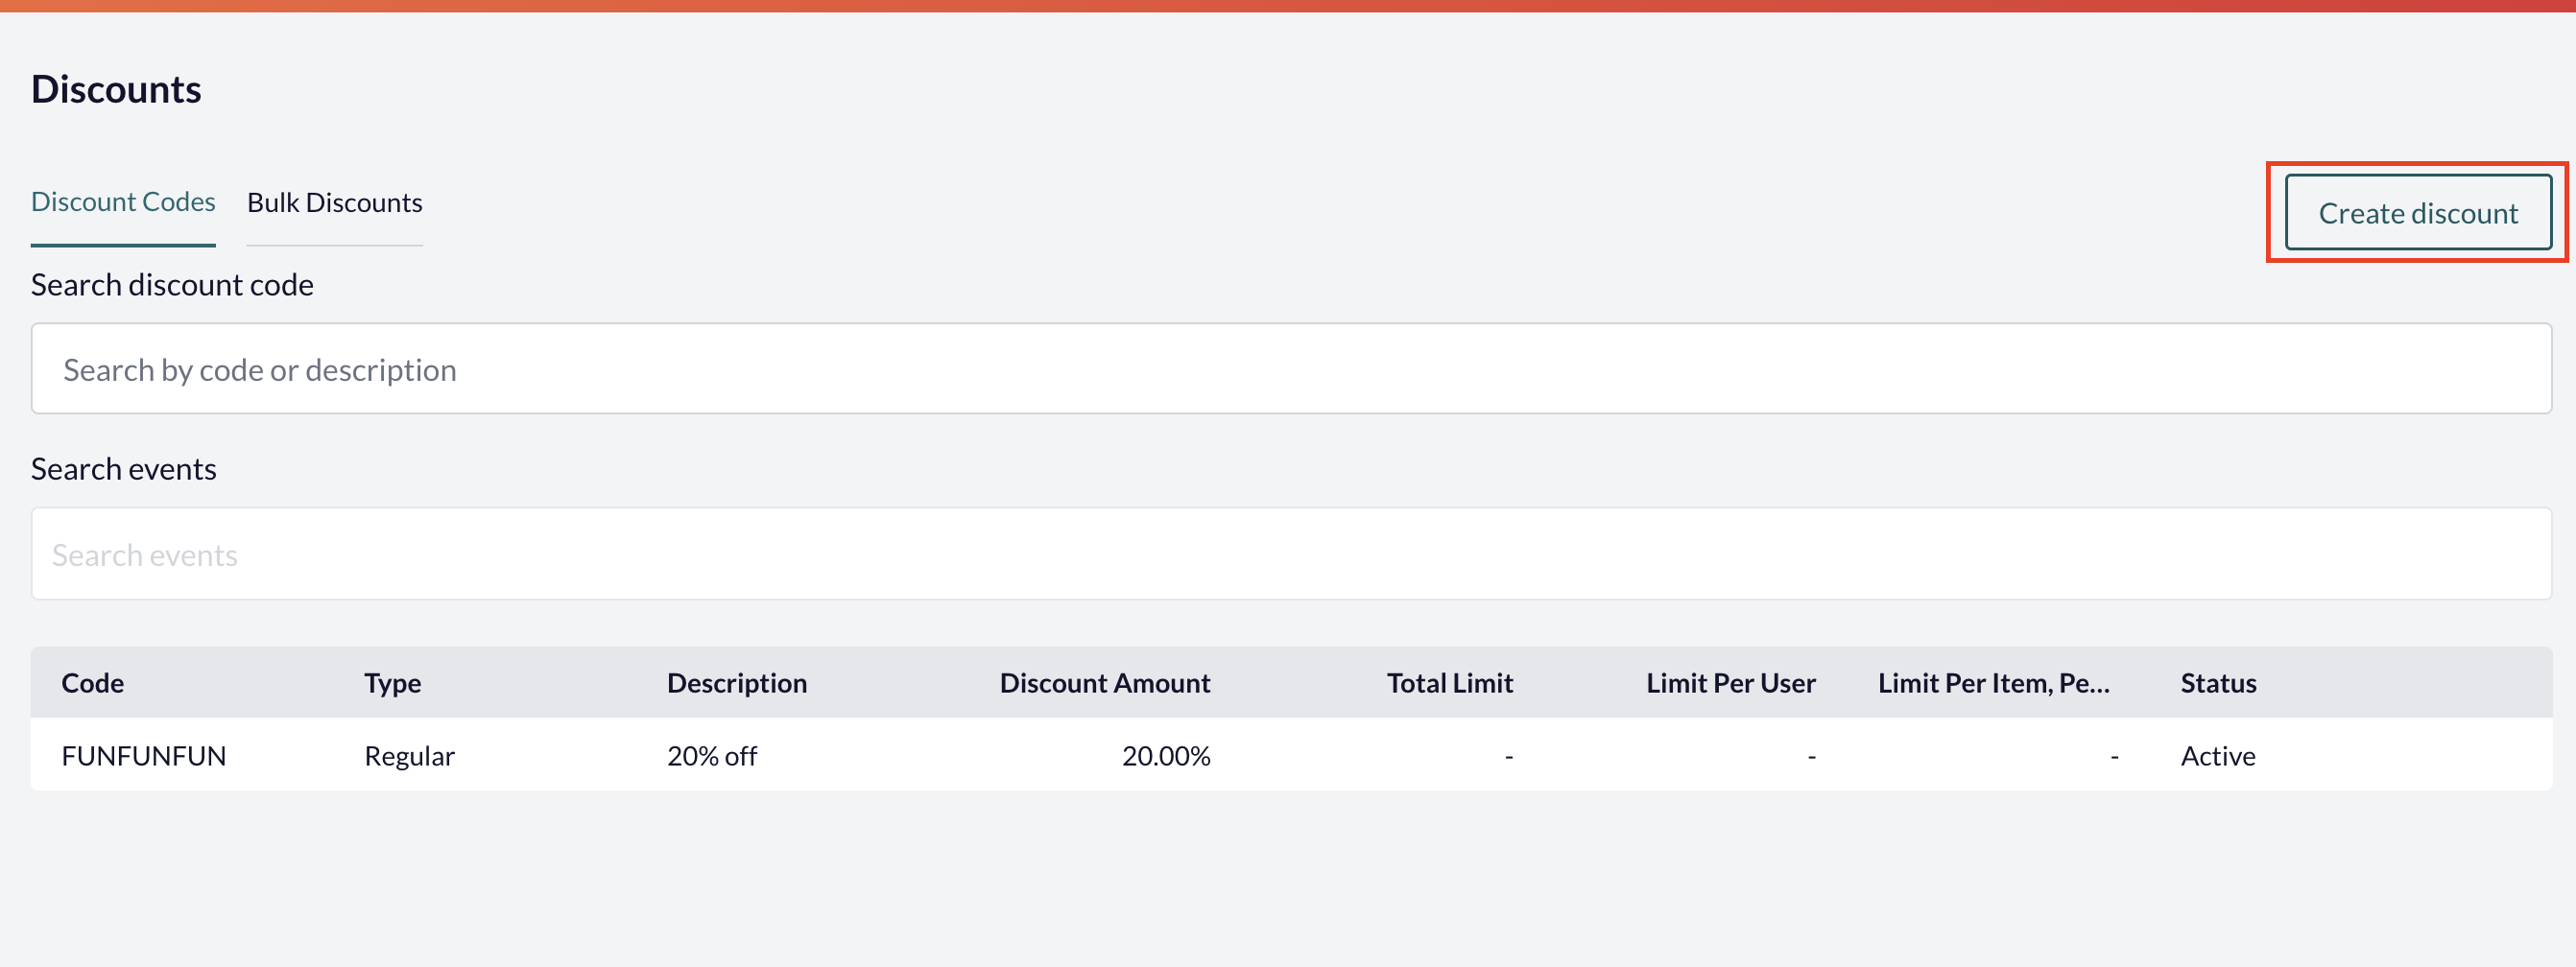Select the 20% off description cell
Viewport: 2576px width, 967px height.
tap(712, 756)
